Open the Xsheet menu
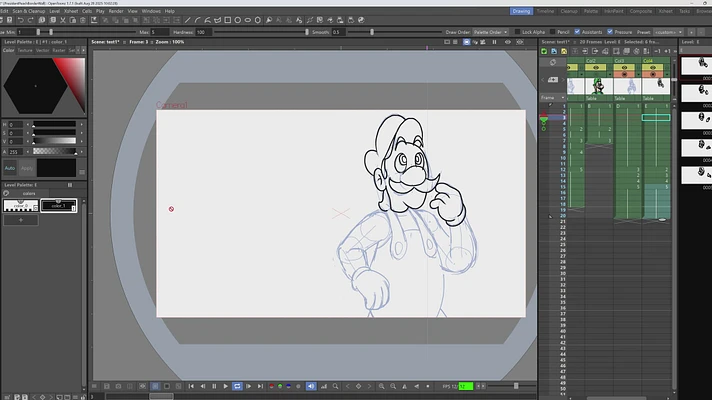This screenshot has height=400, width=712. click(71, 11)
